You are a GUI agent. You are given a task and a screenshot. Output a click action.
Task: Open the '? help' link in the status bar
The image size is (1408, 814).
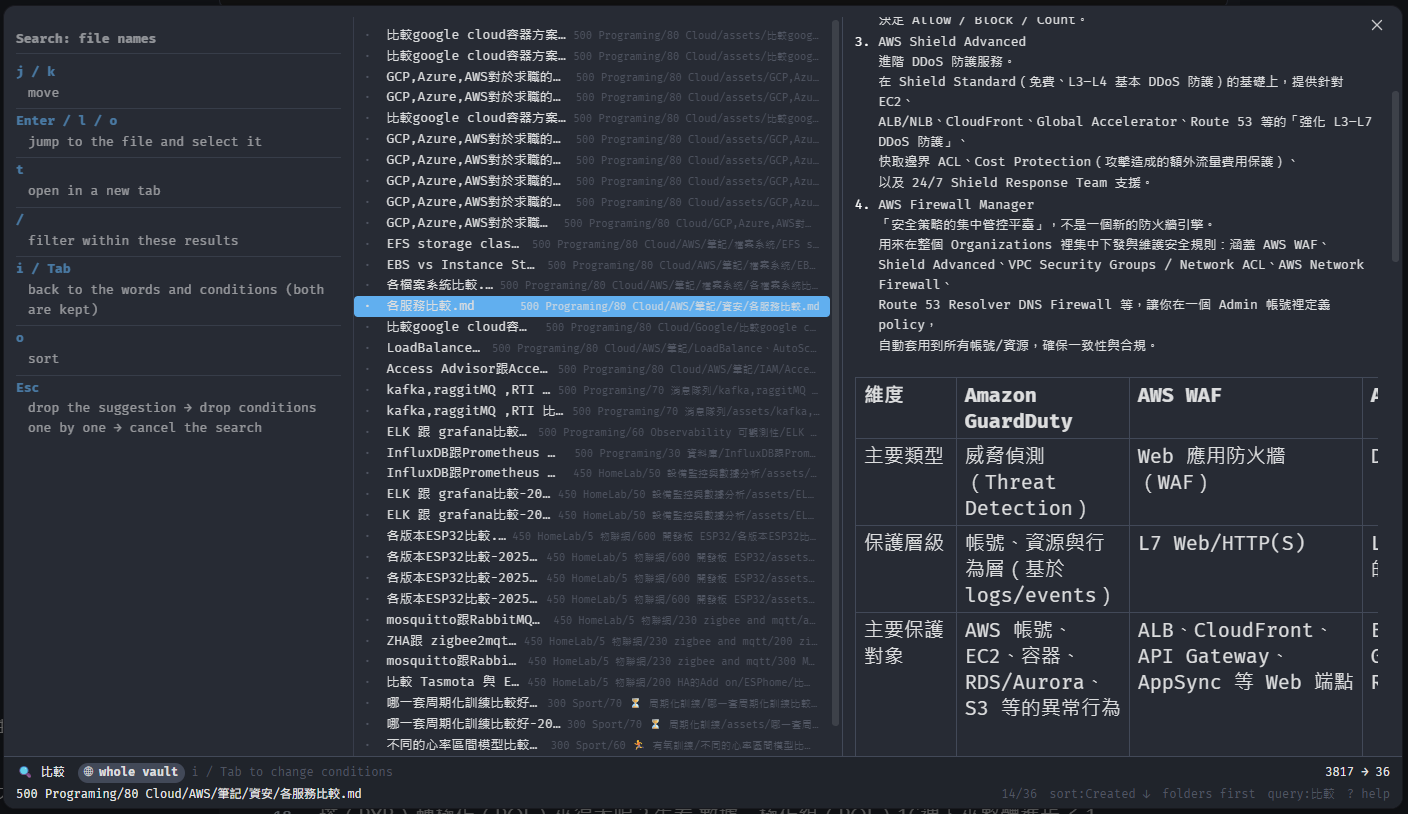tap(1368, 794)
